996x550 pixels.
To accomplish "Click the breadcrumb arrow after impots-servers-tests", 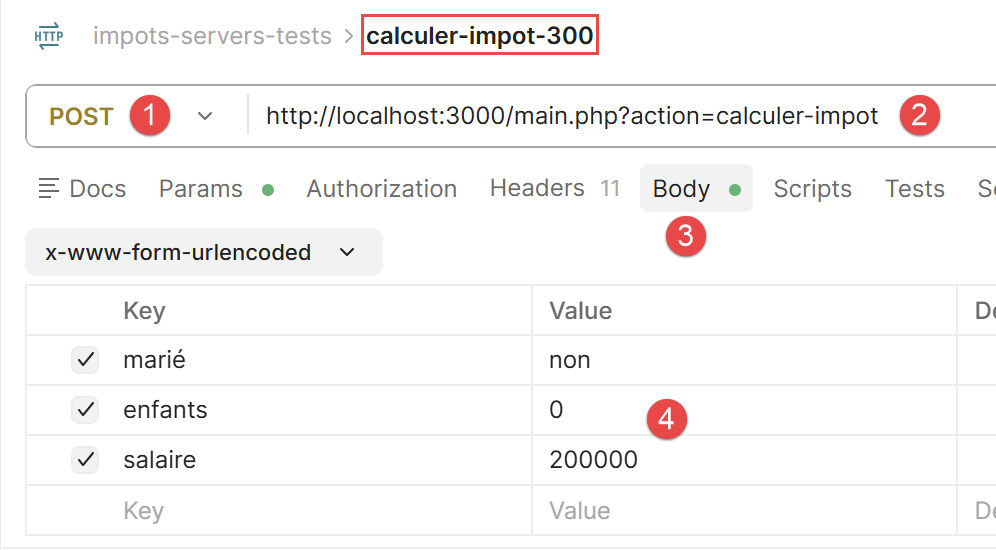I will coord(348,36).
